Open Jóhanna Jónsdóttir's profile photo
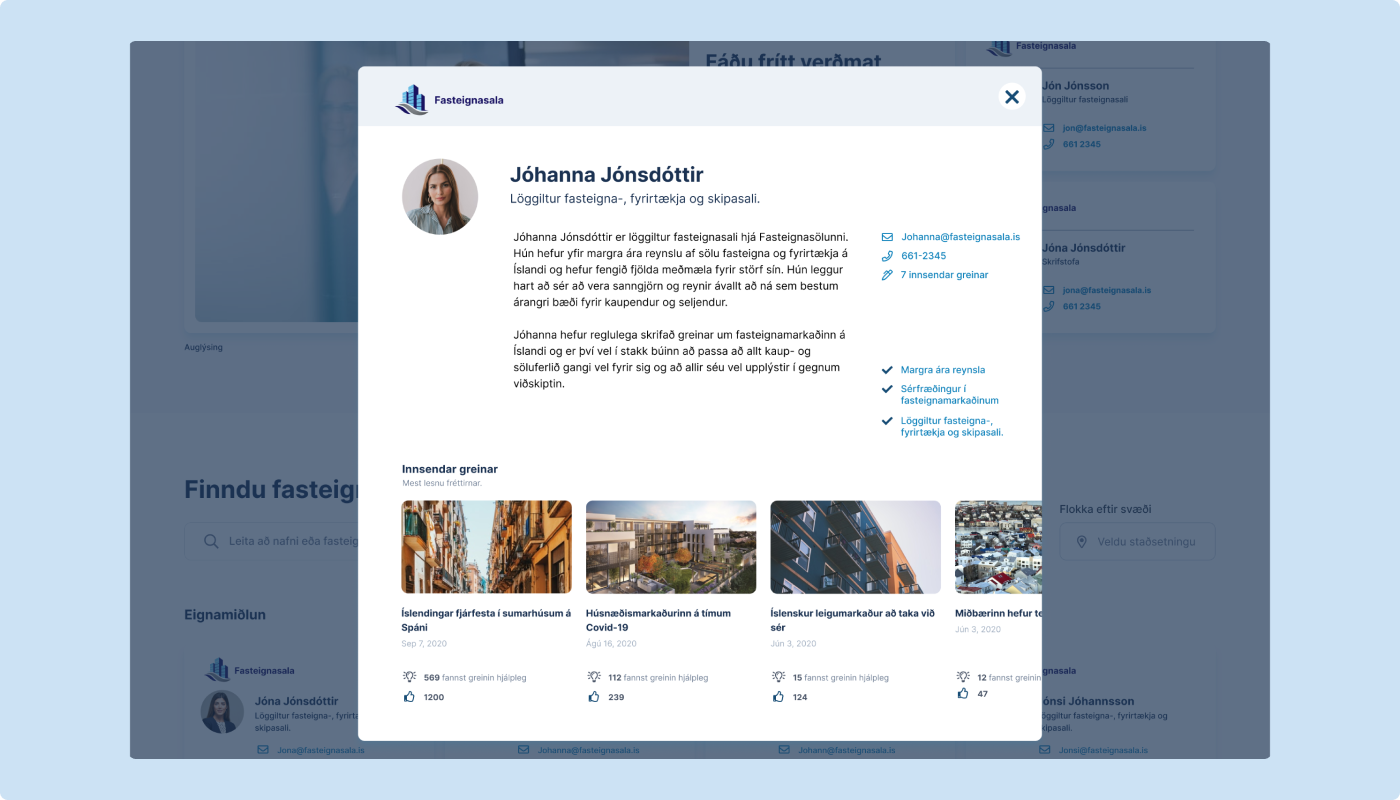This screenshot has width=1400, height=800. [x=440, y=197]
